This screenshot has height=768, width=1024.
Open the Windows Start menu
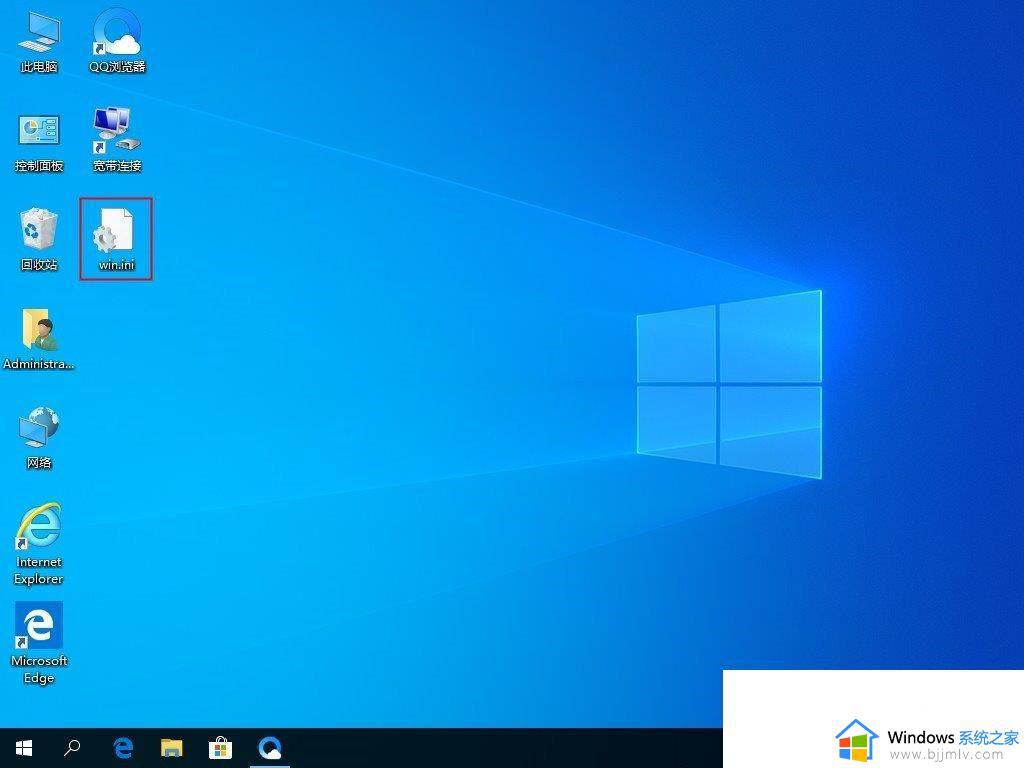tap(24, 748)
